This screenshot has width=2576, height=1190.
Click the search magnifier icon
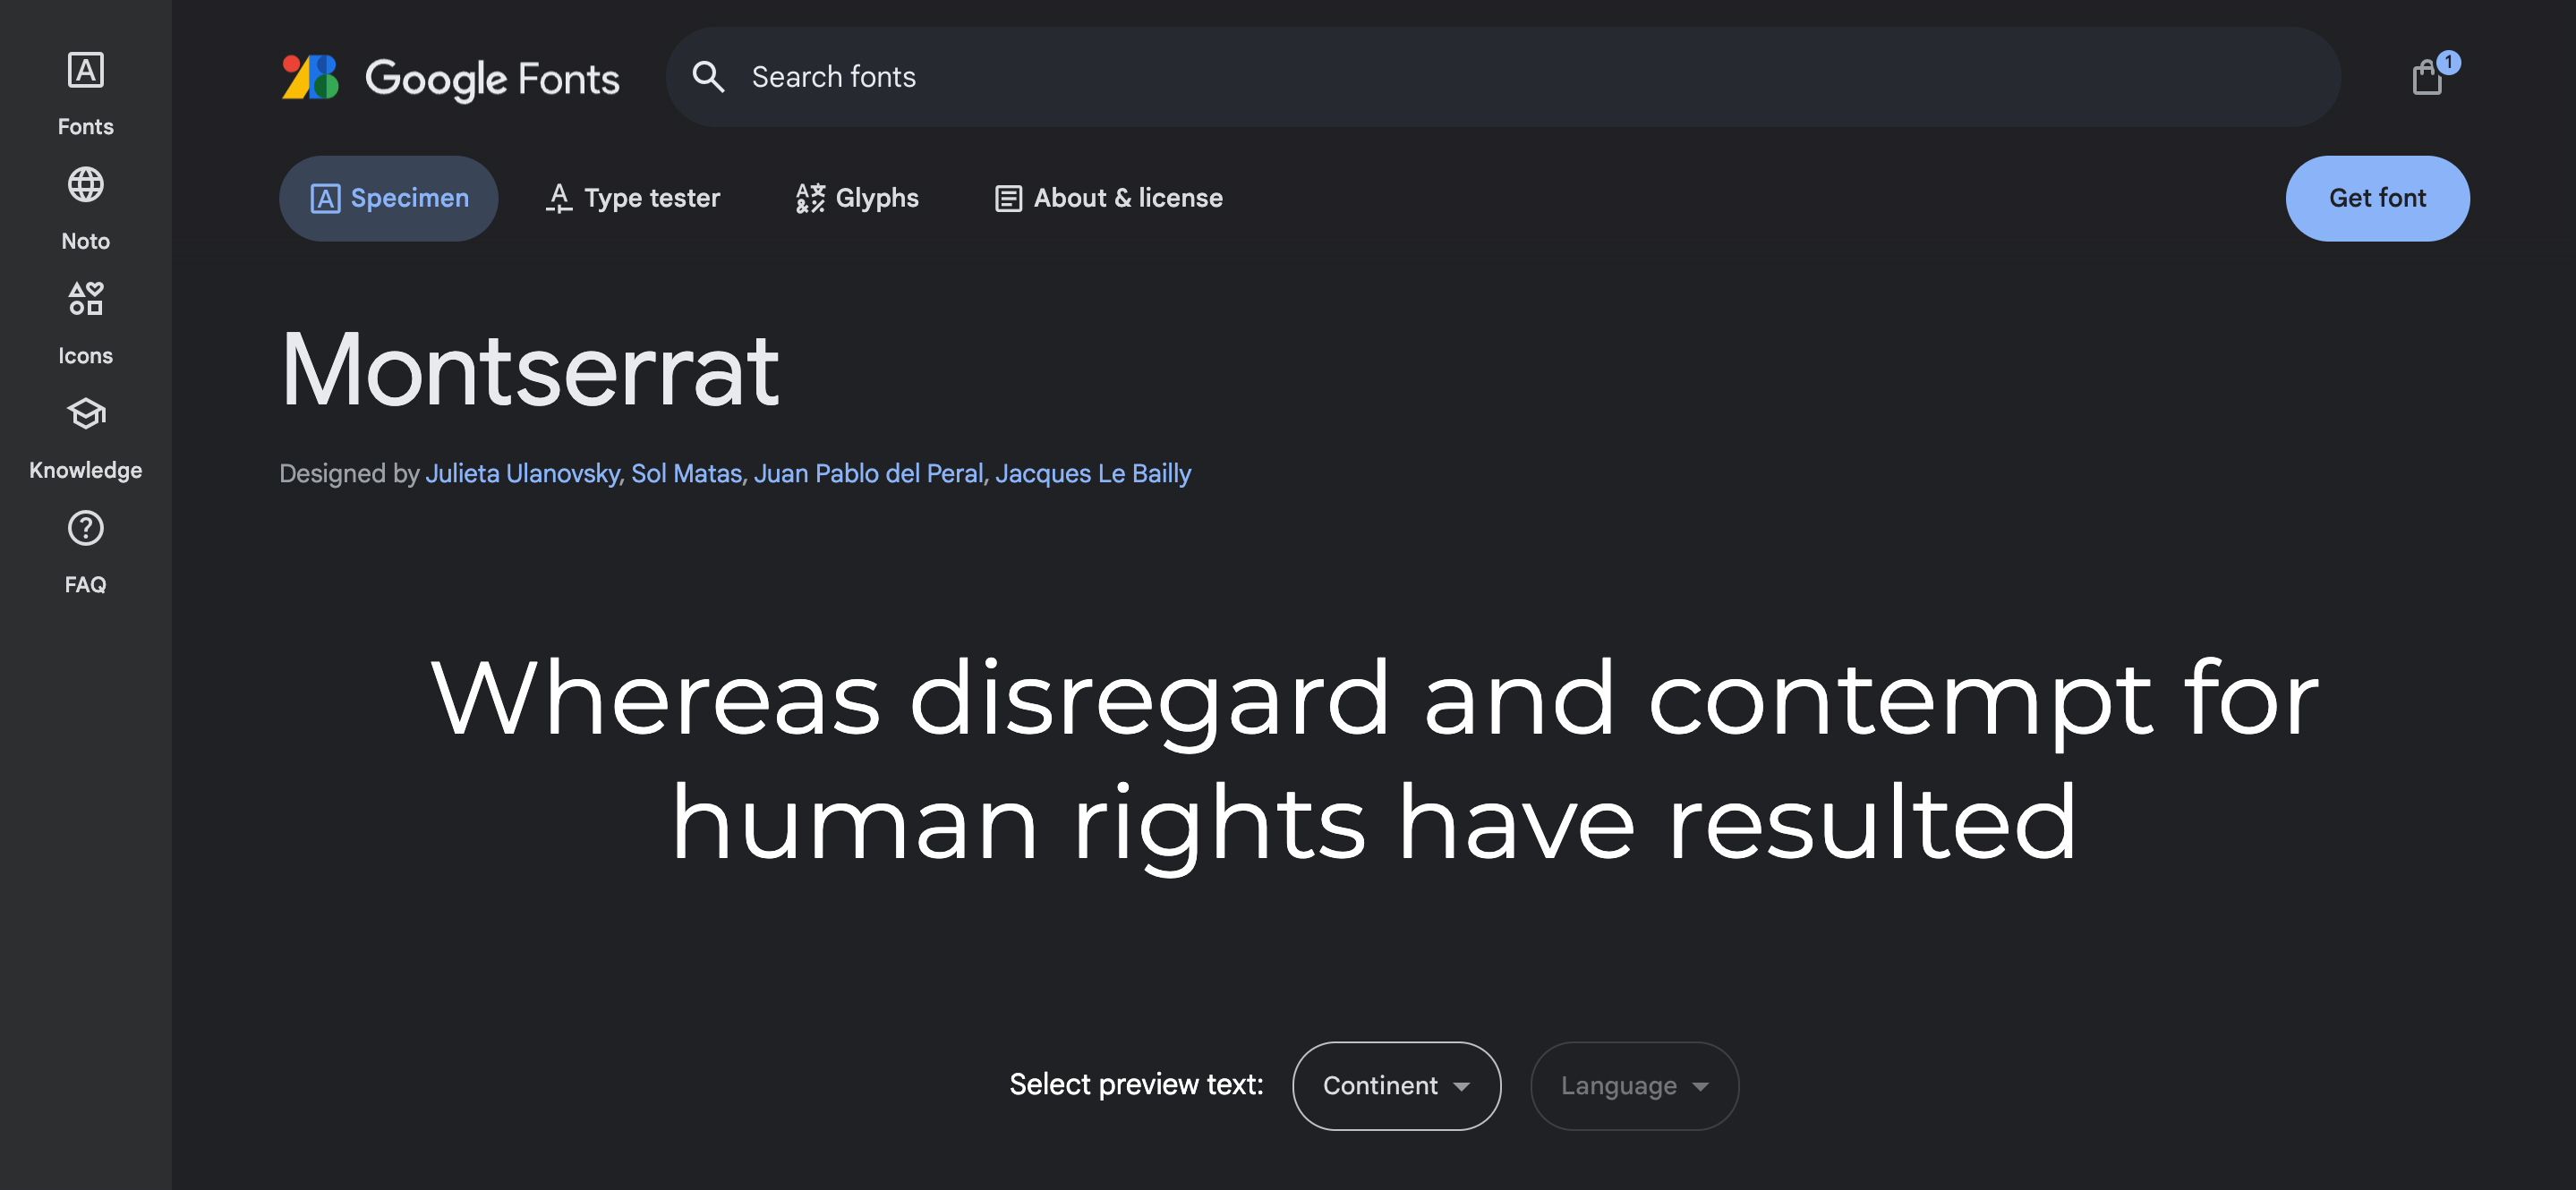coord(708,77)
